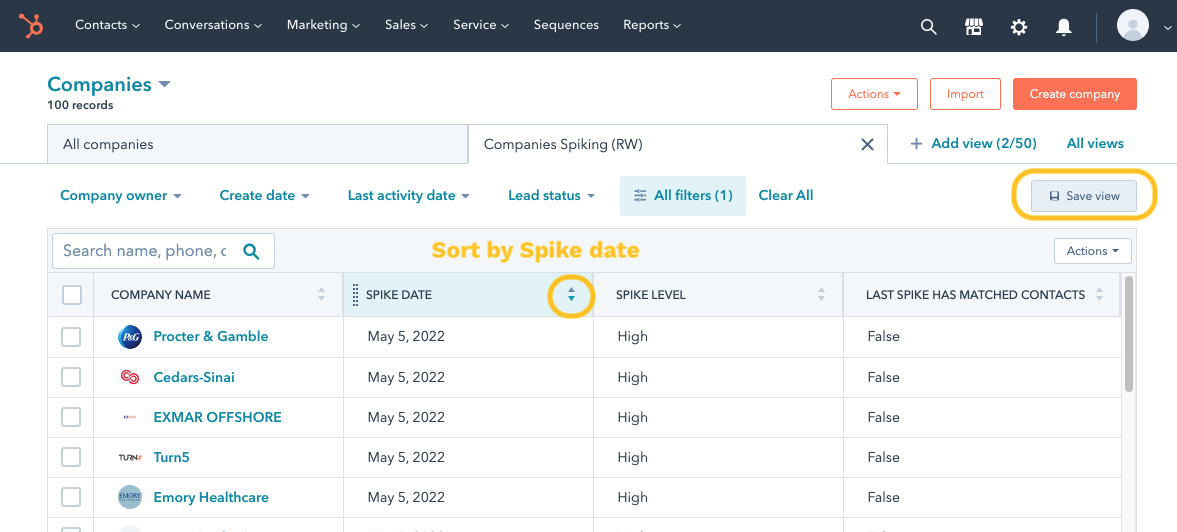The image size is (1177, 532).
Task: Close the Companies Spiking (RW) view tab
Action: (x=867, y=145)
